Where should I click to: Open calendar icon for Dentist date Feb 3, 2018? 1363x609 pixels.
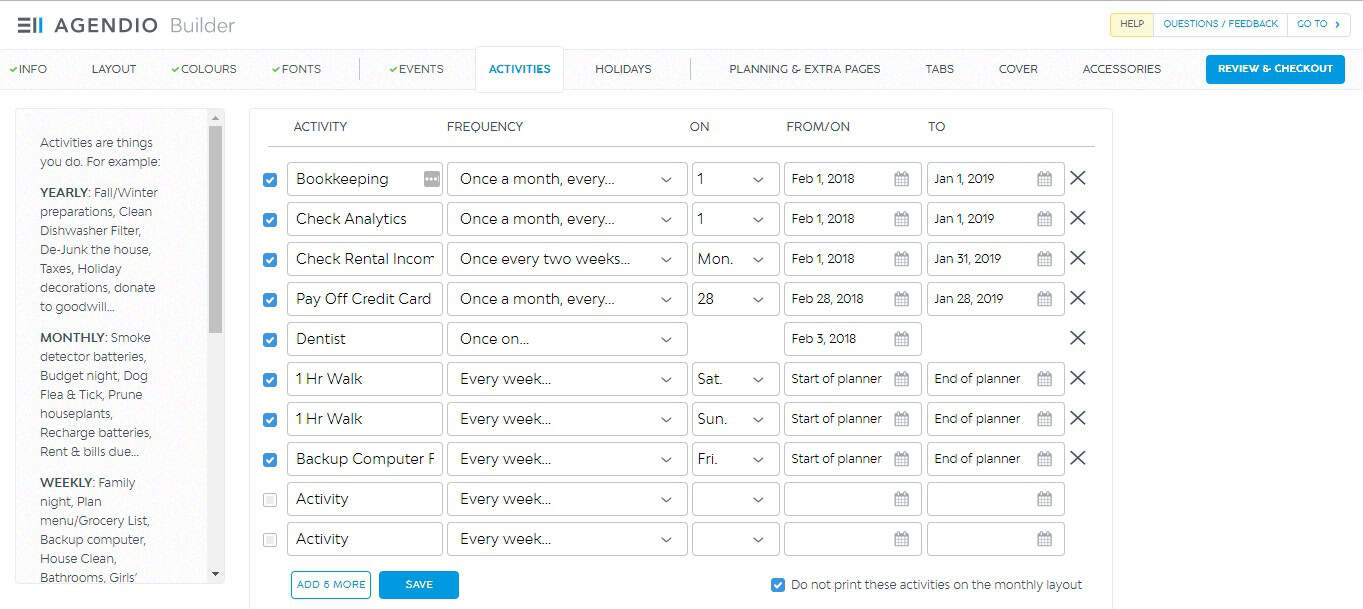point(901,339)
